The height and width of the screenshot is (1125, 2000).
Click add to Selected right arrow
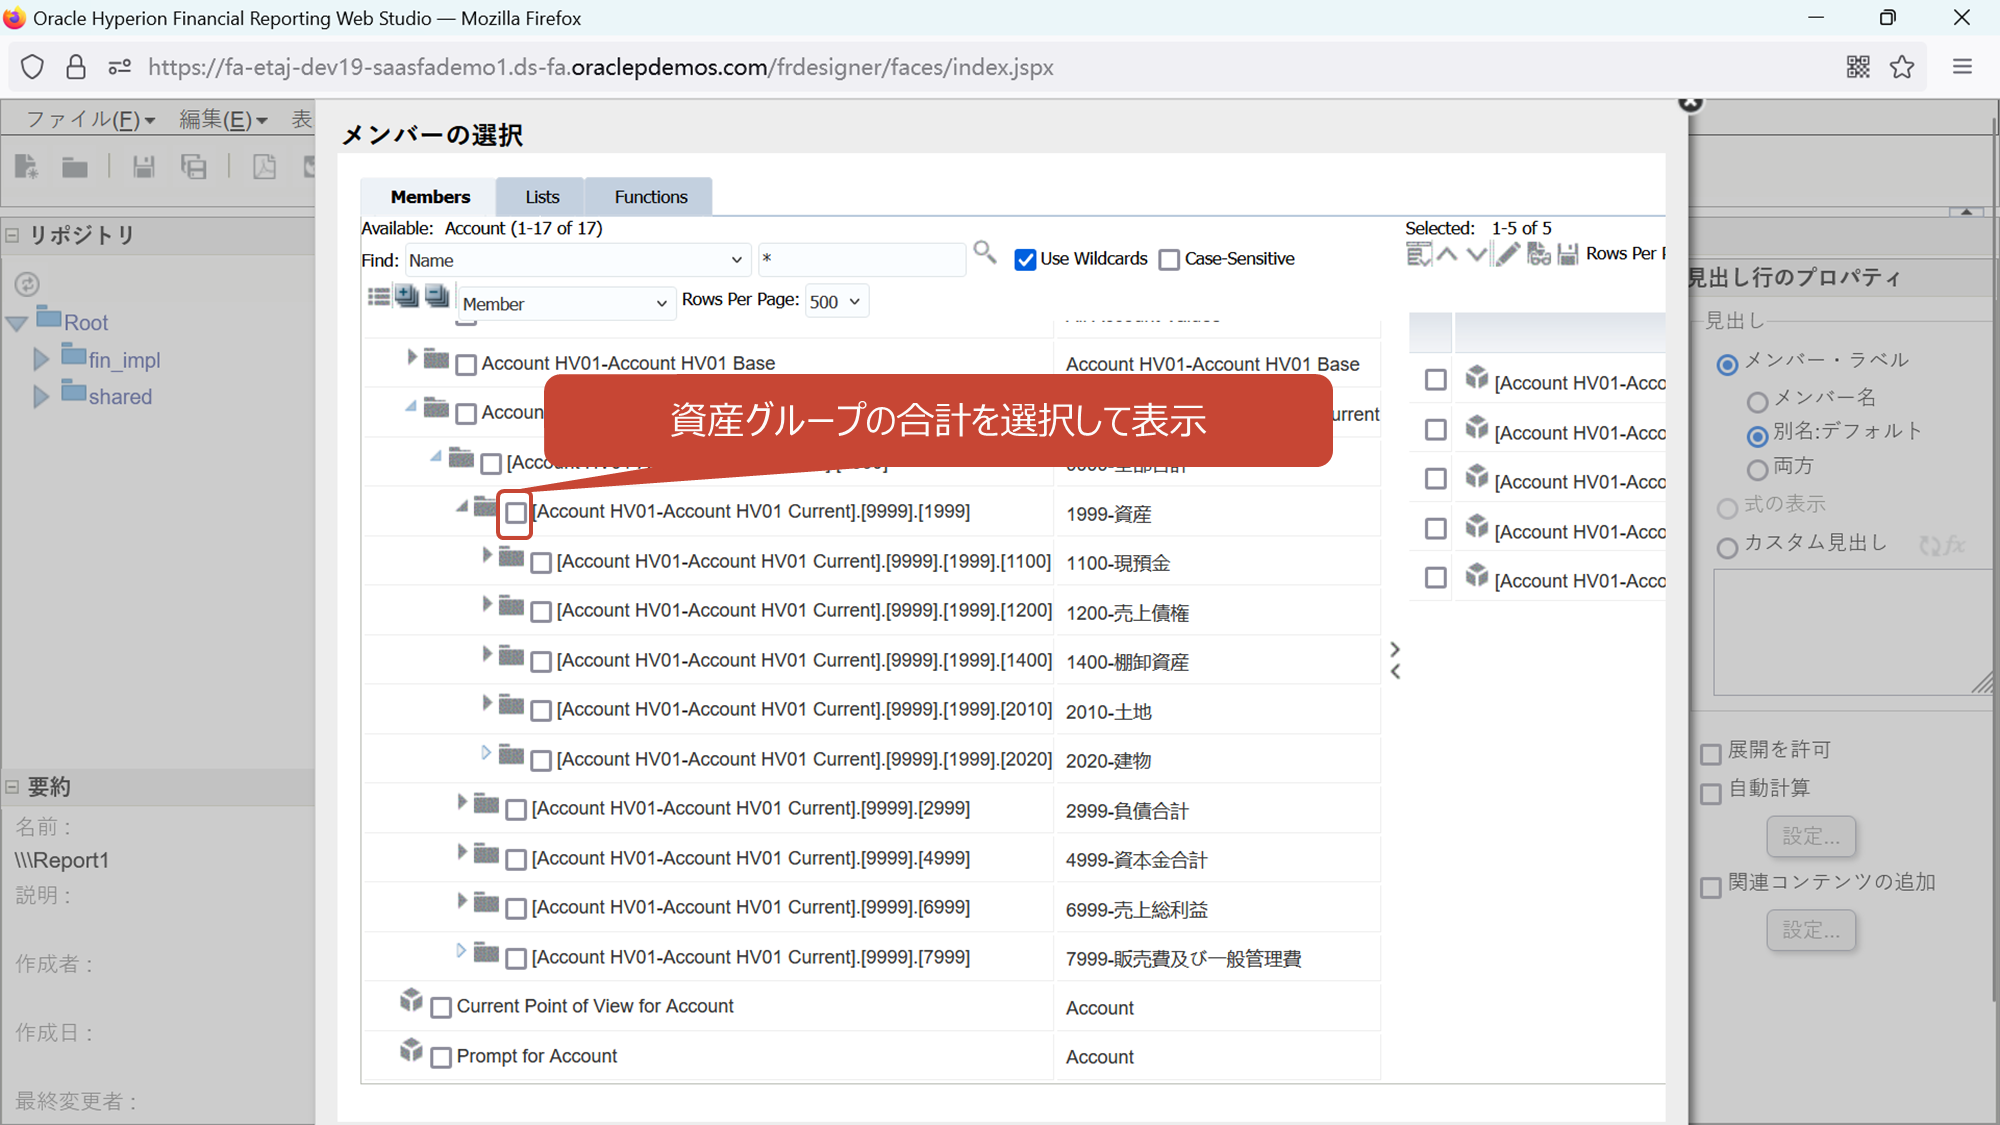click(1395, 649)
